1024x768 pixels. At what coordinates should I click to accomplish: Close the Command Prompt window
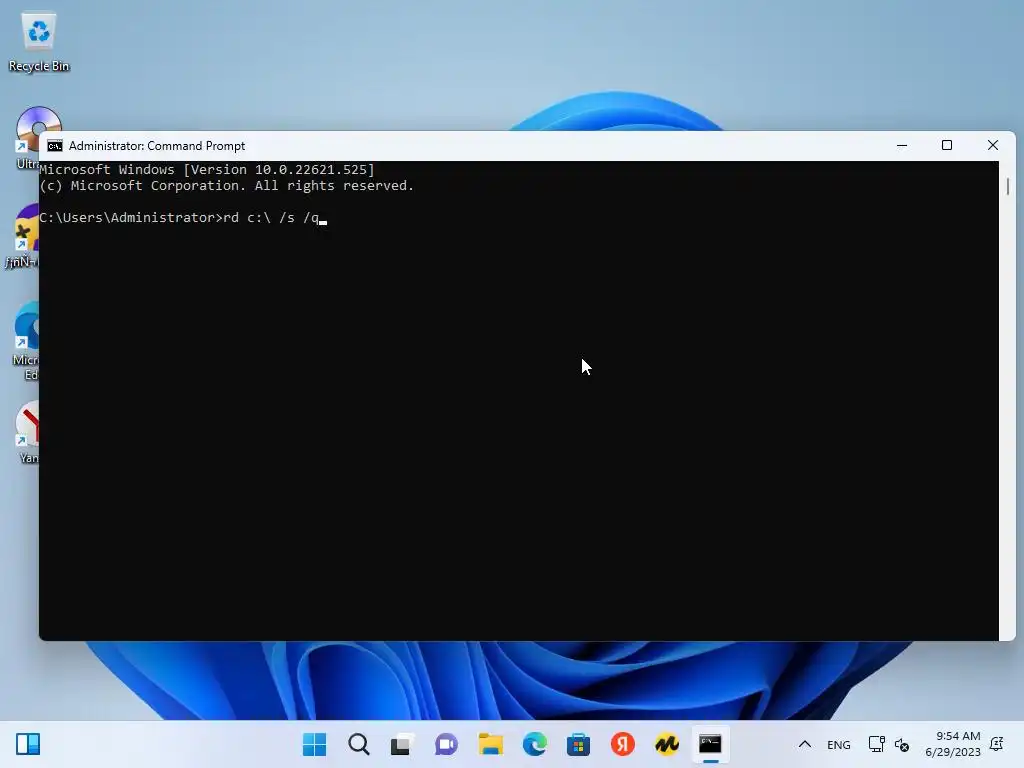coord(993,146)
